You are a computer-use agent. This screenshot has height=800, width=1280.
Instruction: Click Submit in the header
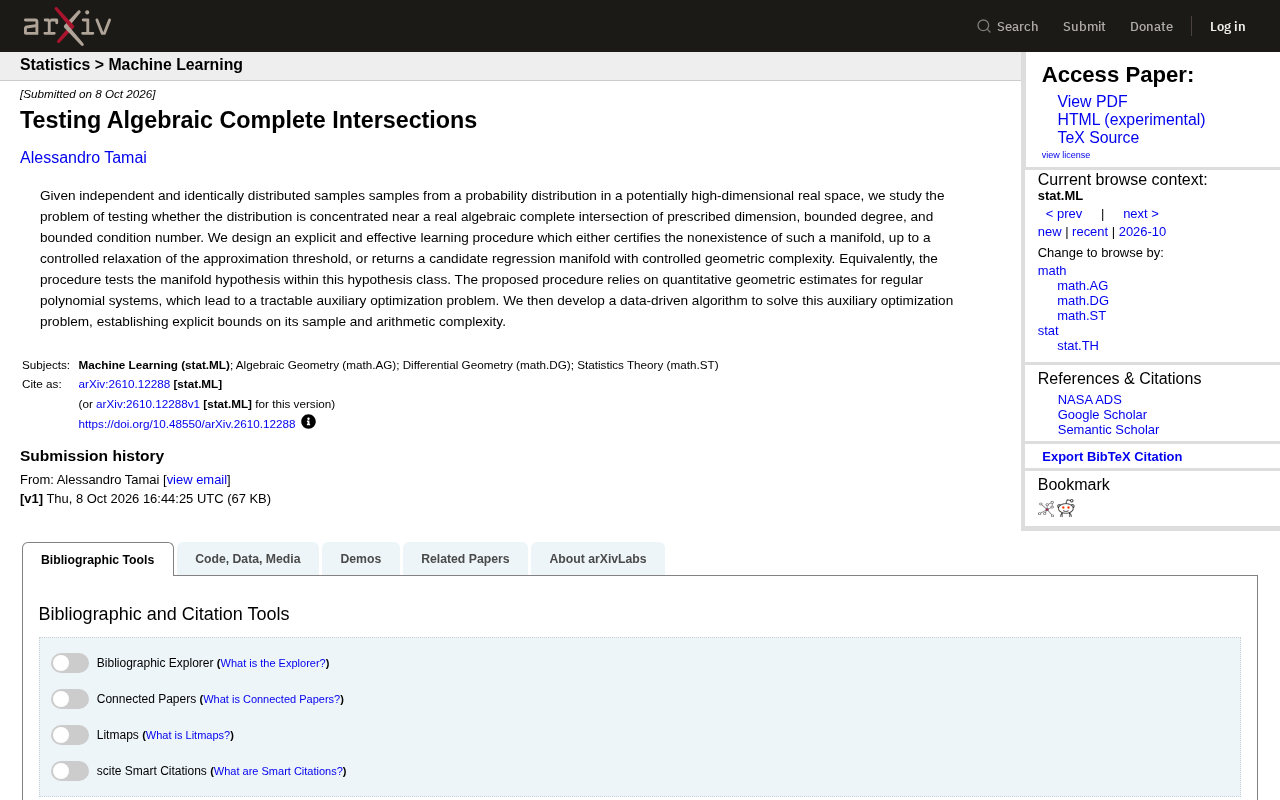[1084, 26]
